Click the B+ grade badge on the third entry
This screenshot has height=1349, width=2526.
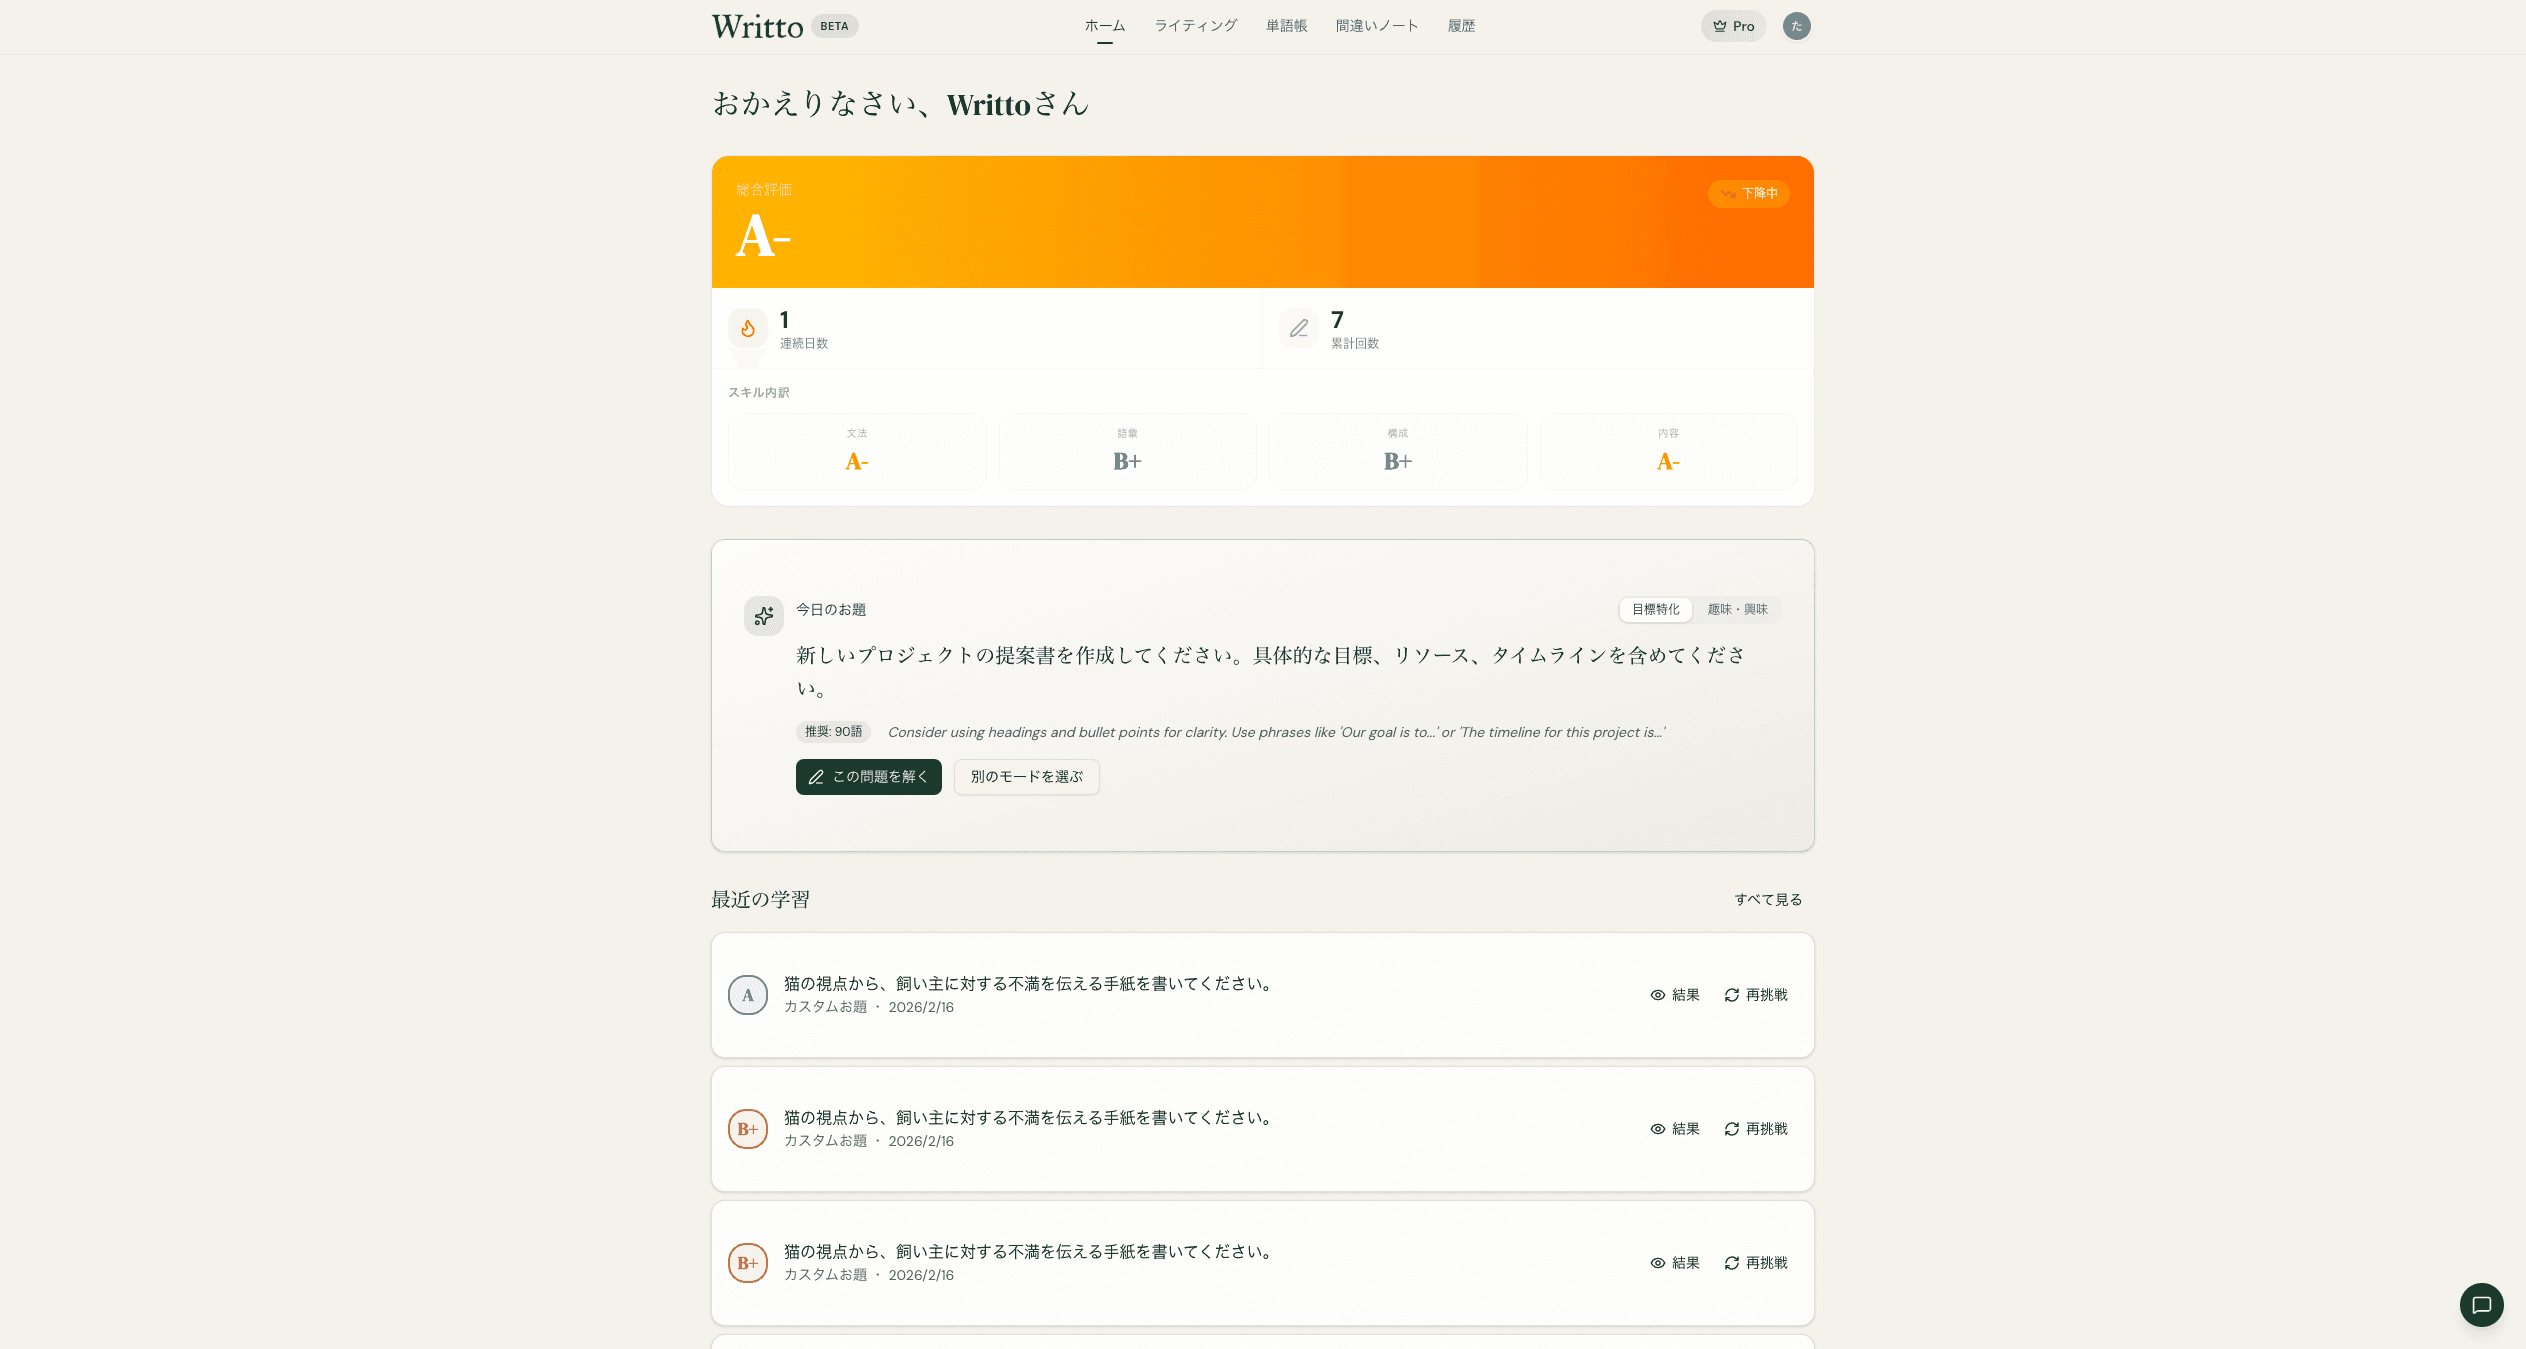tap(748, 1263)
